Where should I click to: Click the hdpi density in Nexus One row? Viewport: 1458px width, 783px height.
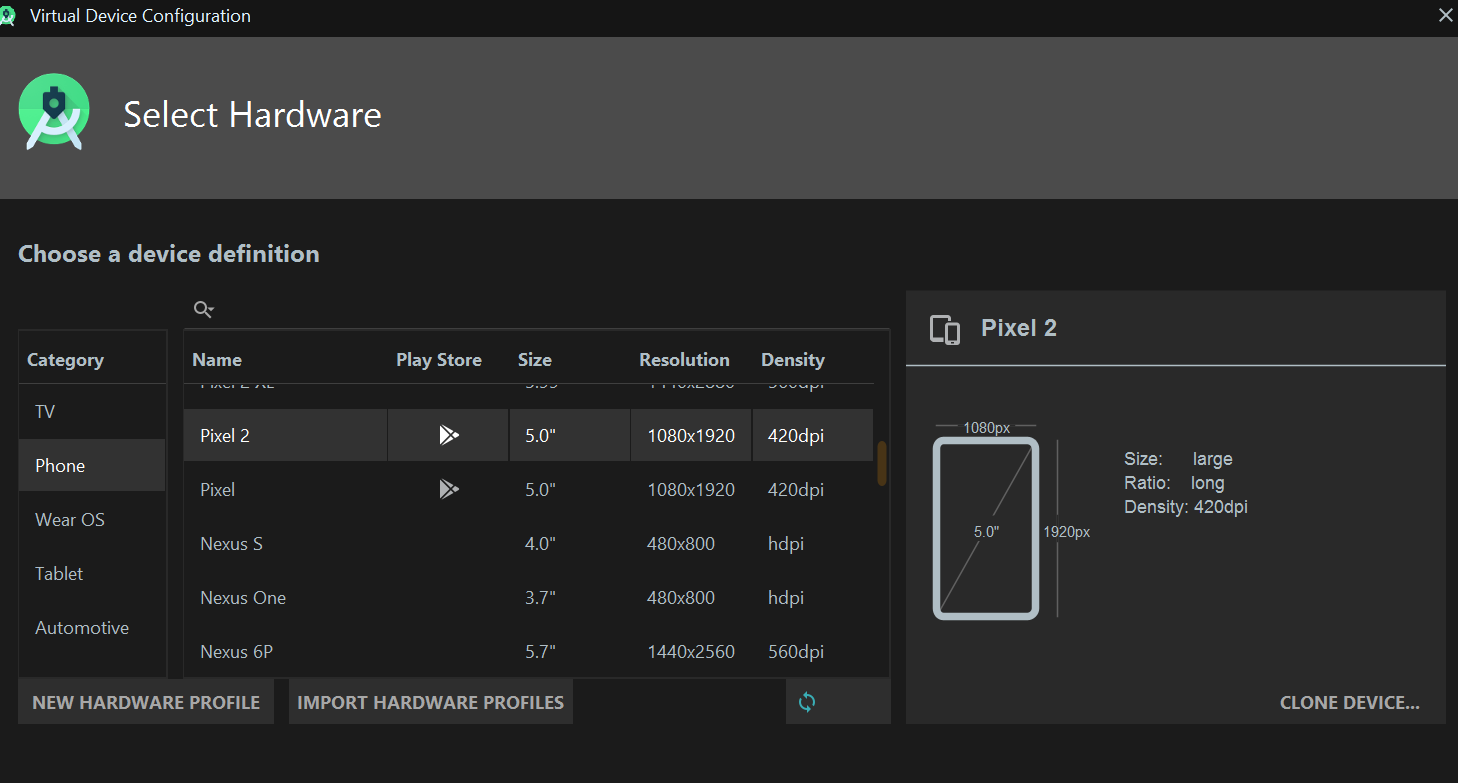(x=786, y=597)
